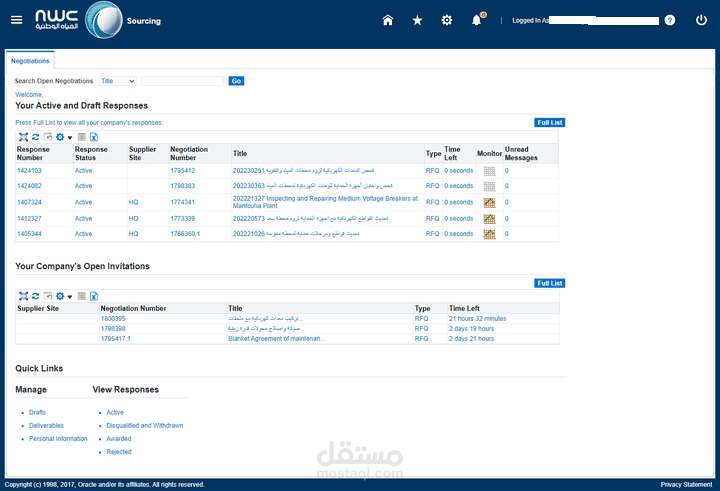The image size is (720, 491).
Task: Refresh the Active Responses table
Action: [x=35, y=137]
